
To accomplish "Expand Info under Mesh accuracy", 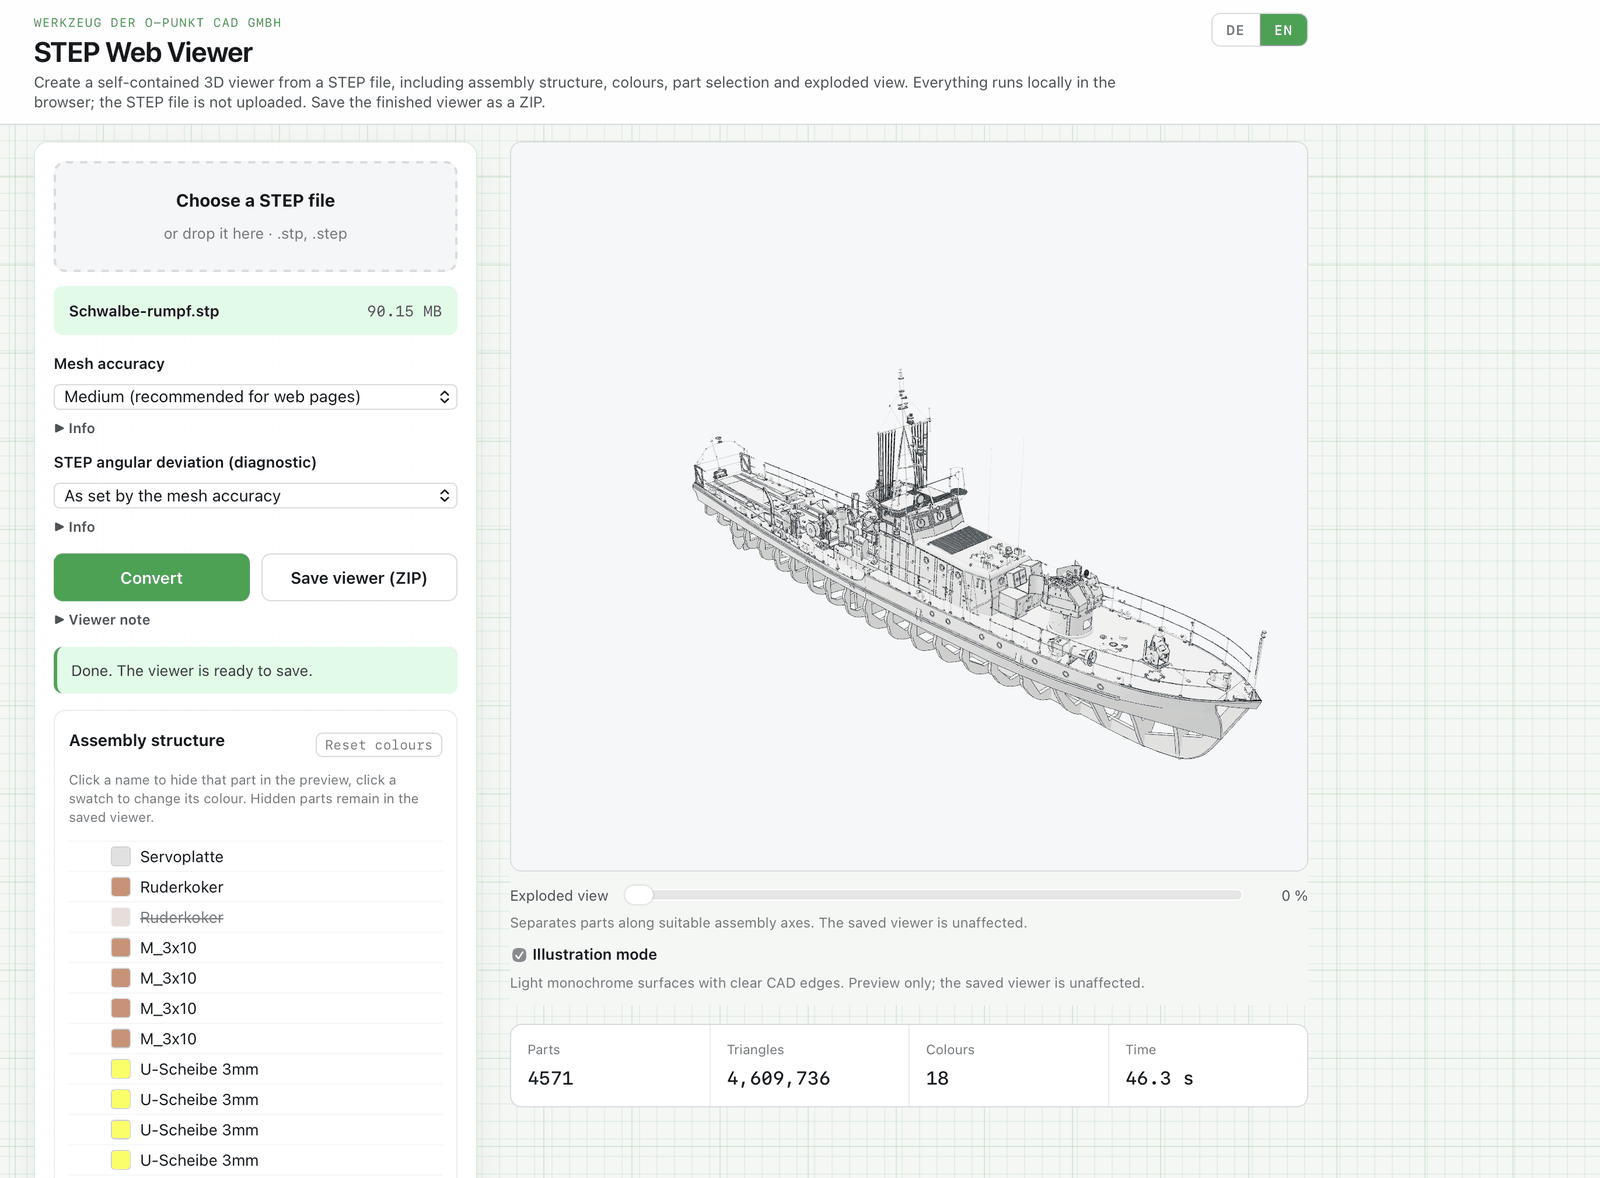I will 75,428.
